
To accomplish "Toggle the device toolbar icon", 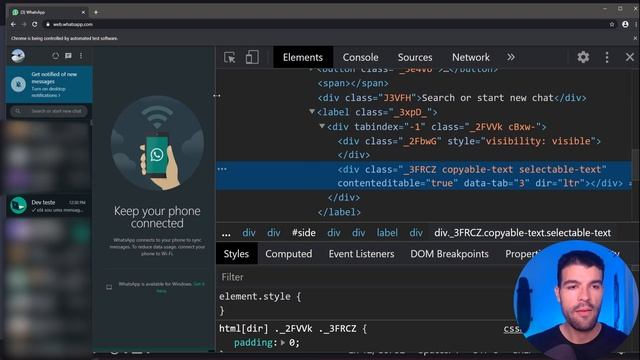I will coord(252,57).
